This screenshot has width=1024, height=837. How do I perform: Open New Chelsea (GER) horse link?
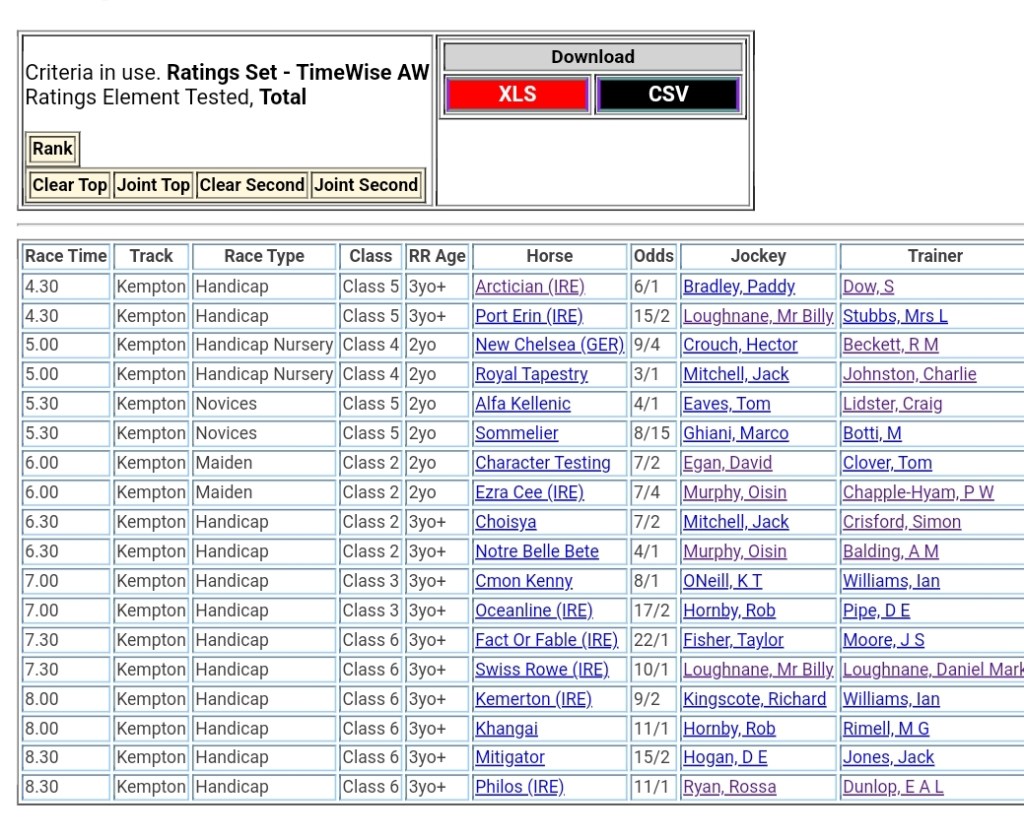pyautogui.click(x=549, y=345)
